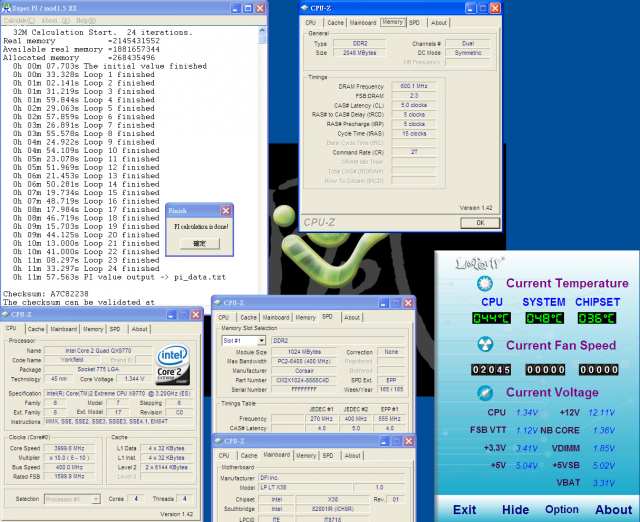Image resolution: width=640 pixels, height=522 pixels.
Task: Click the CPU temperature 044°C display
Action: pos(491,318)
